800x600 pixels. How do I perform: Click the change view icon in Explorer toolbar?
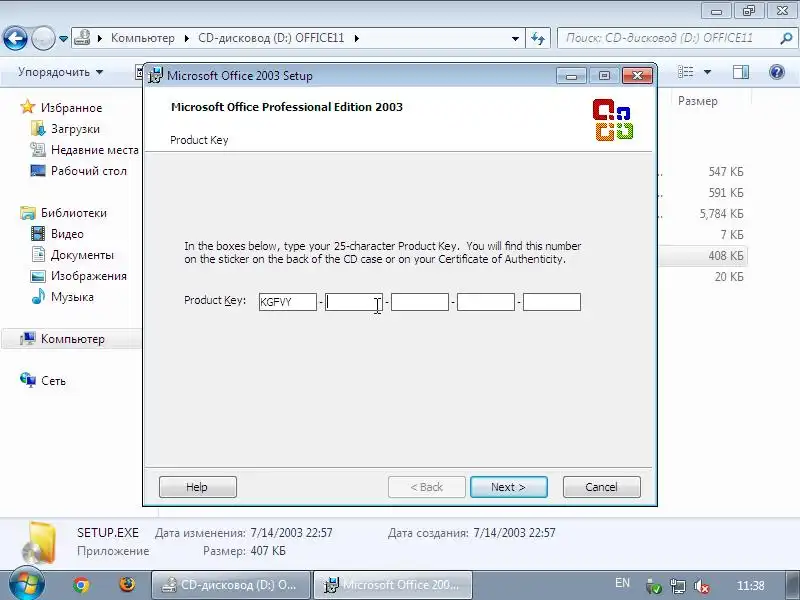click(x=685, y=72)
